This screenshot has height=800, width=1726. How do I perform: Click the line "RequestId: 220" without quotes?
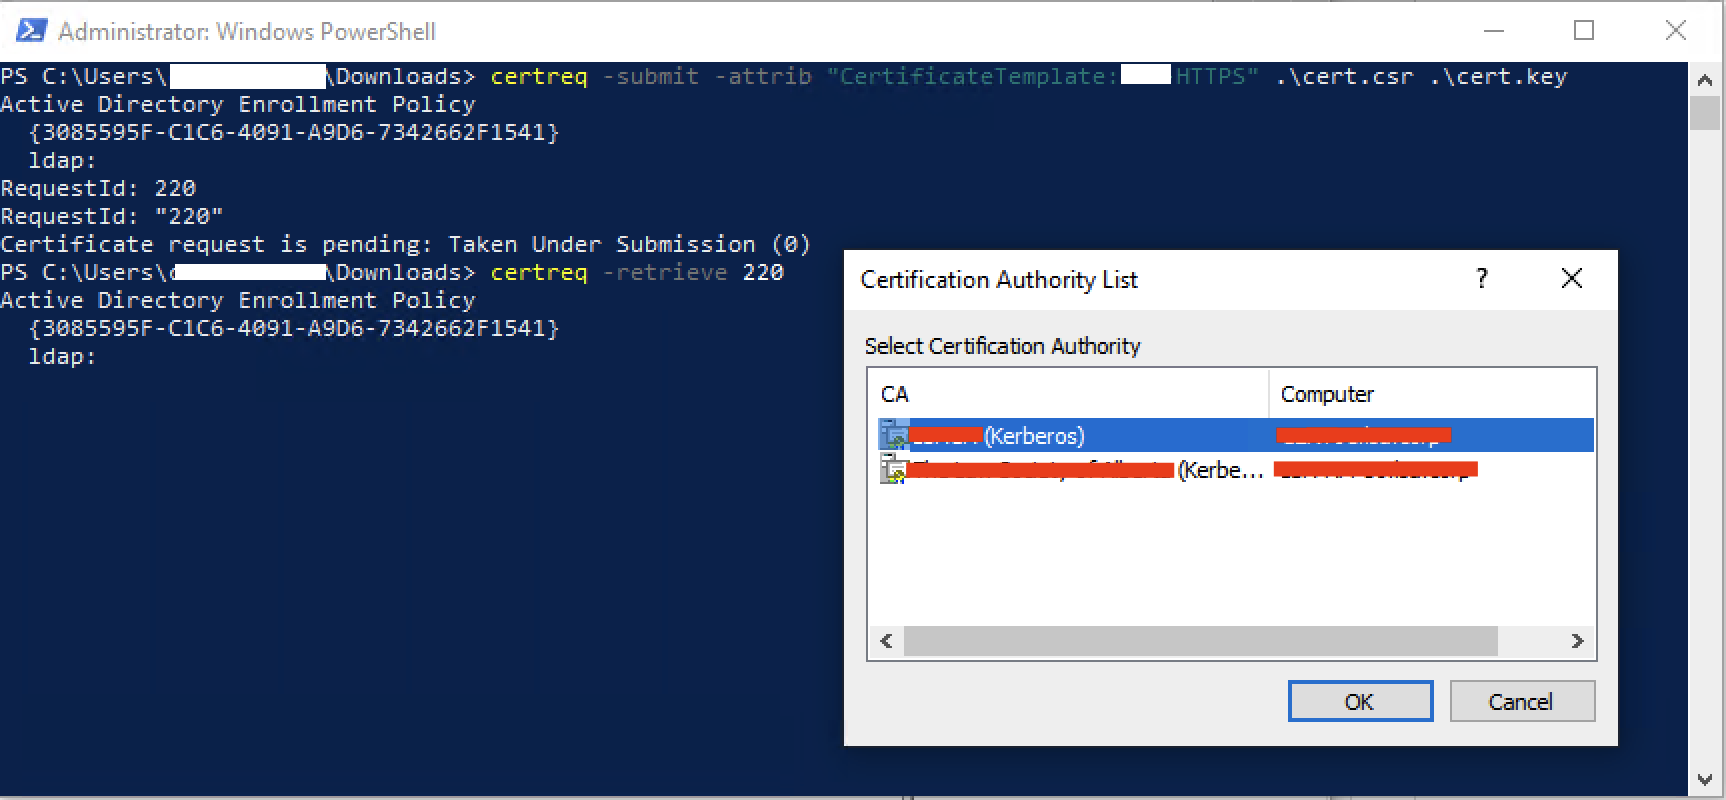98,188
